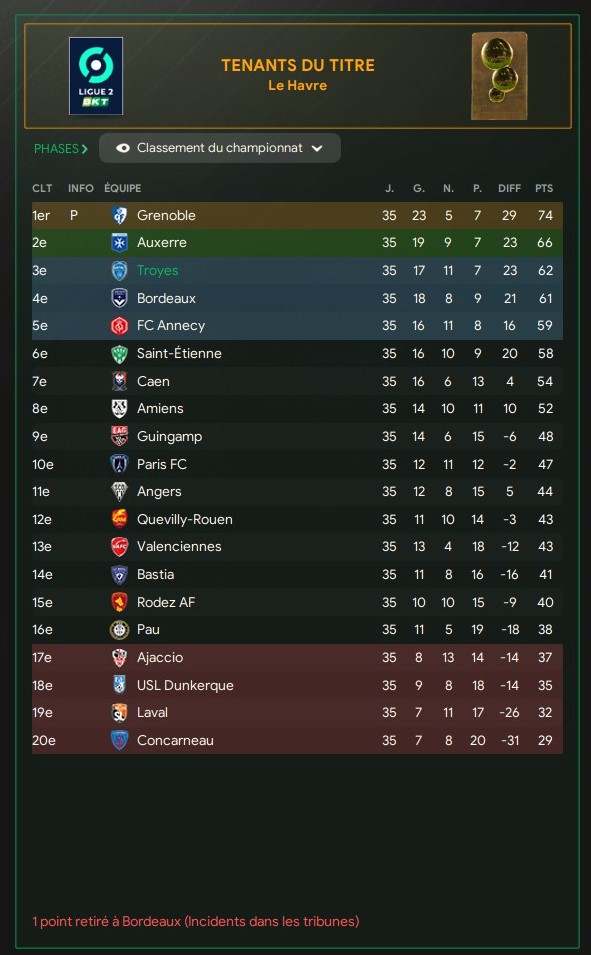
Task: Click Le Havre title holder link
Action: pos(297,85)
